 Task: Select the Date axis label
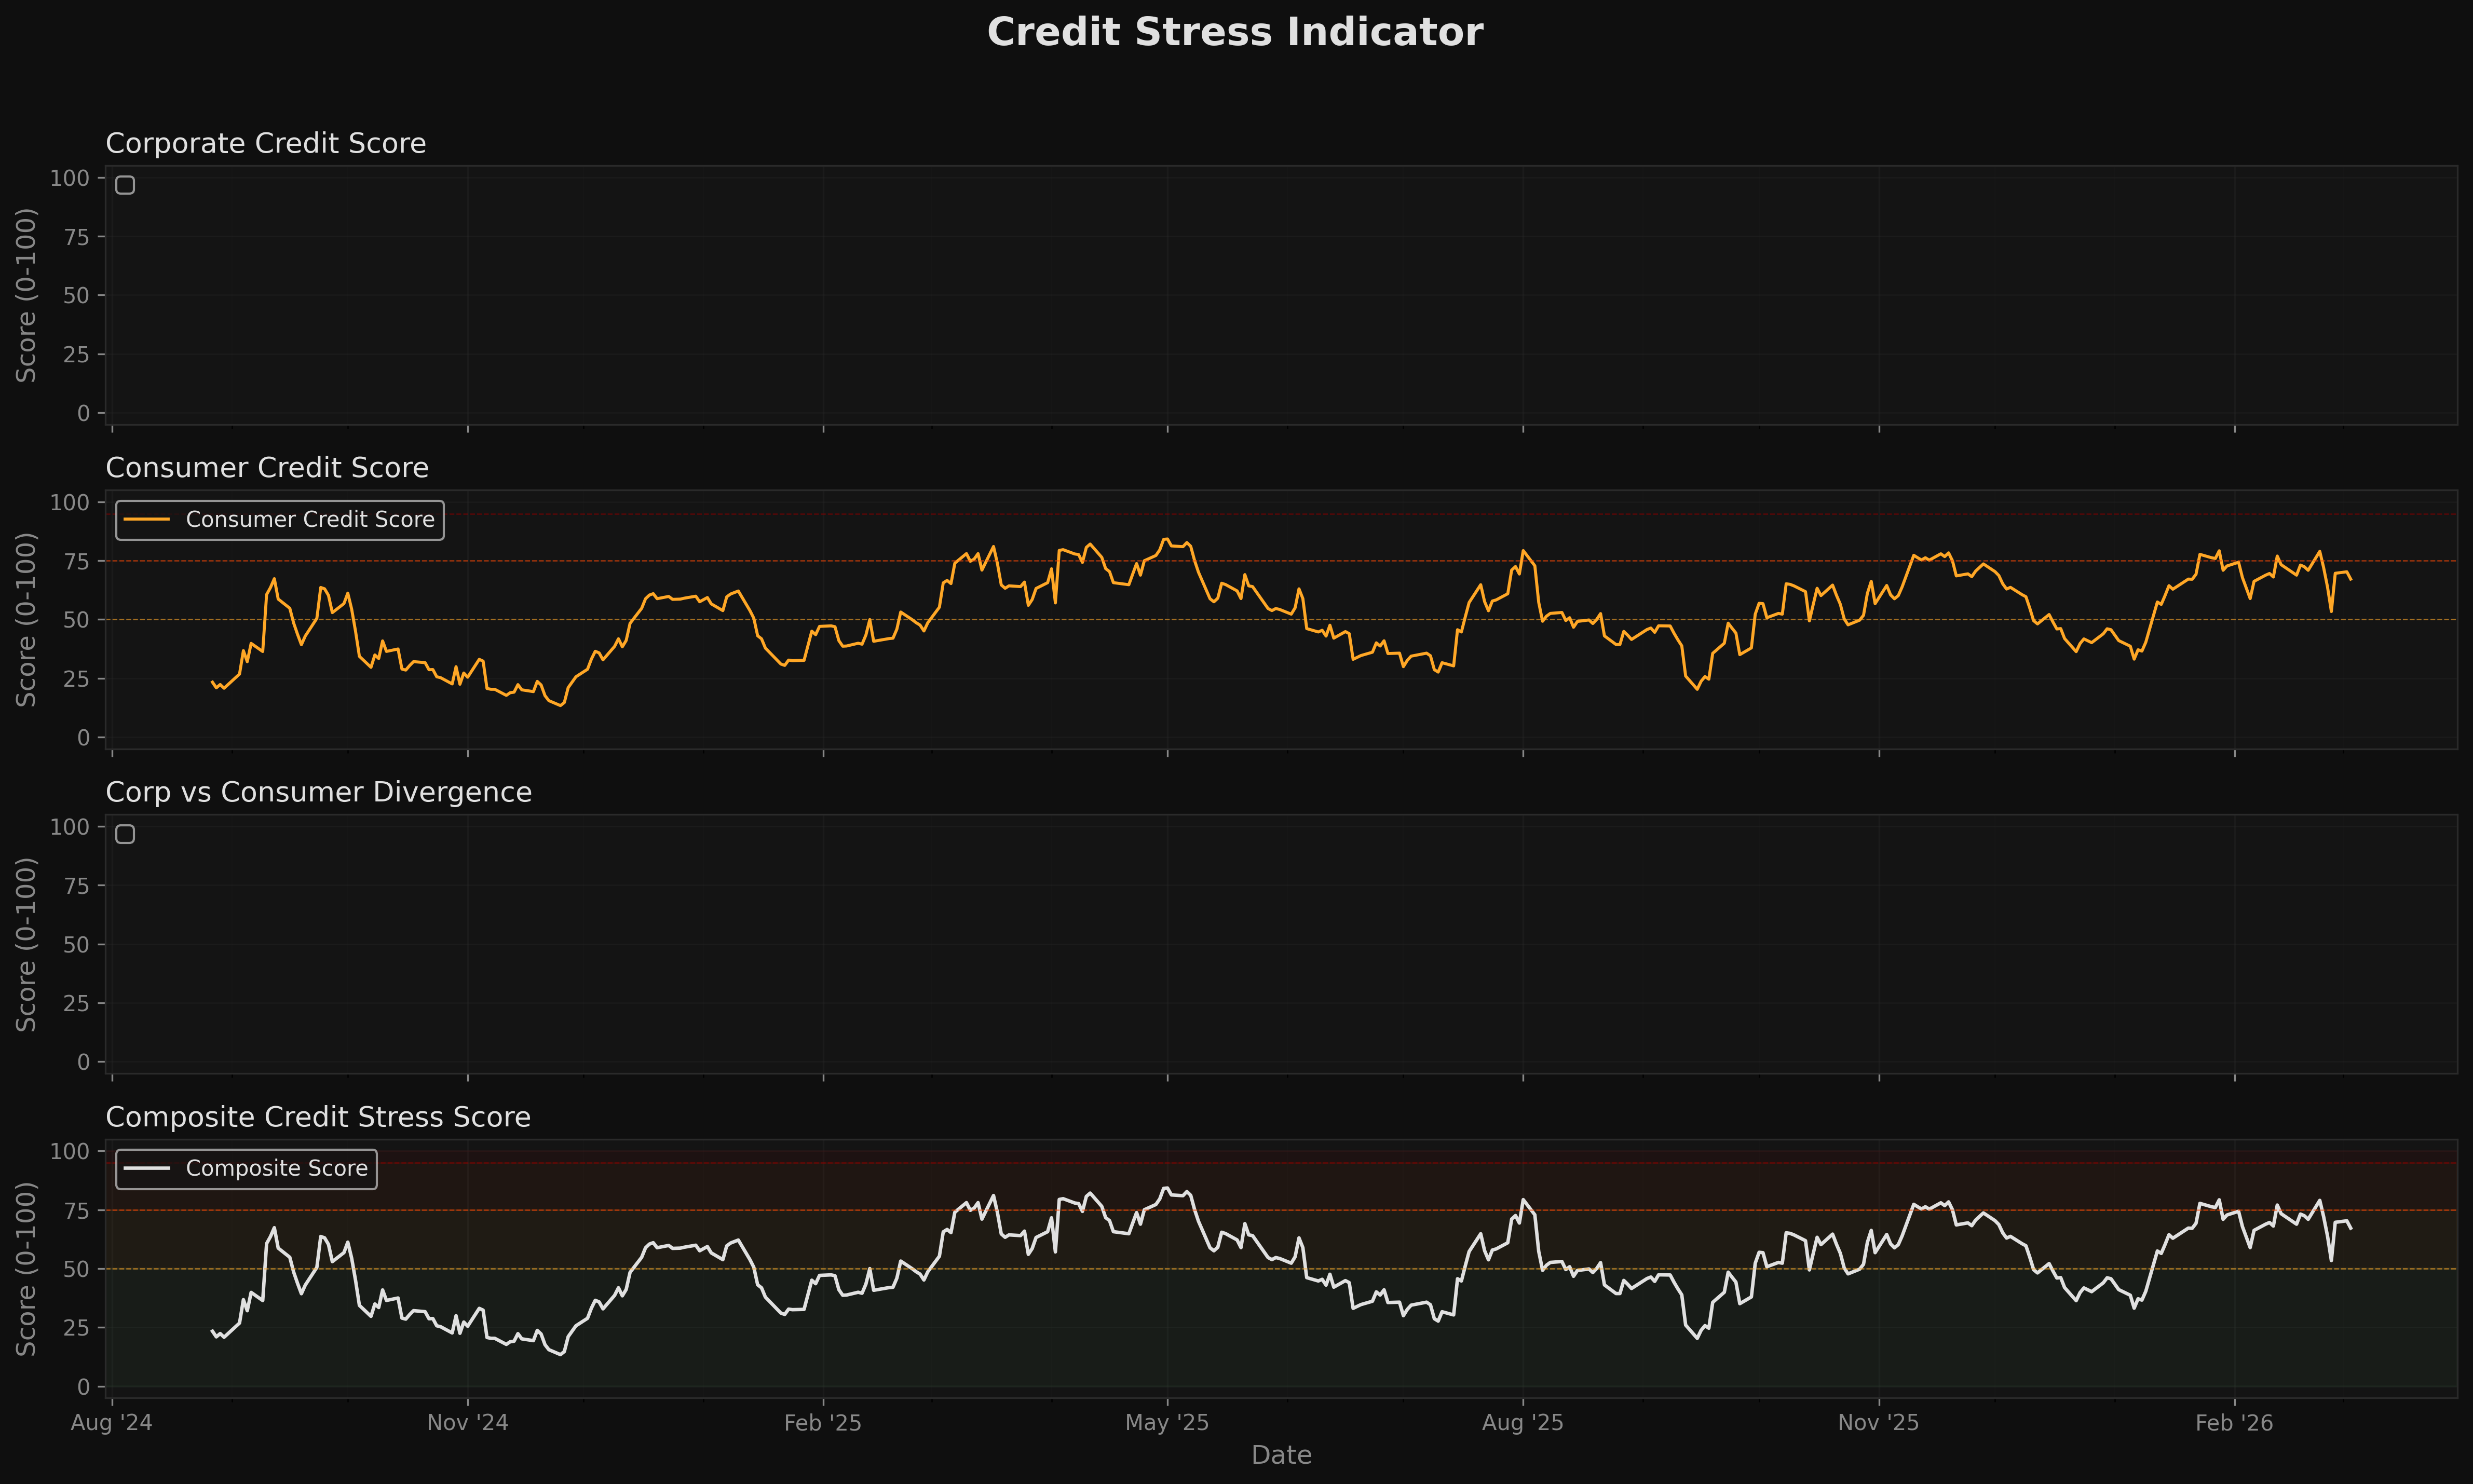[x=1281, y=1455]
